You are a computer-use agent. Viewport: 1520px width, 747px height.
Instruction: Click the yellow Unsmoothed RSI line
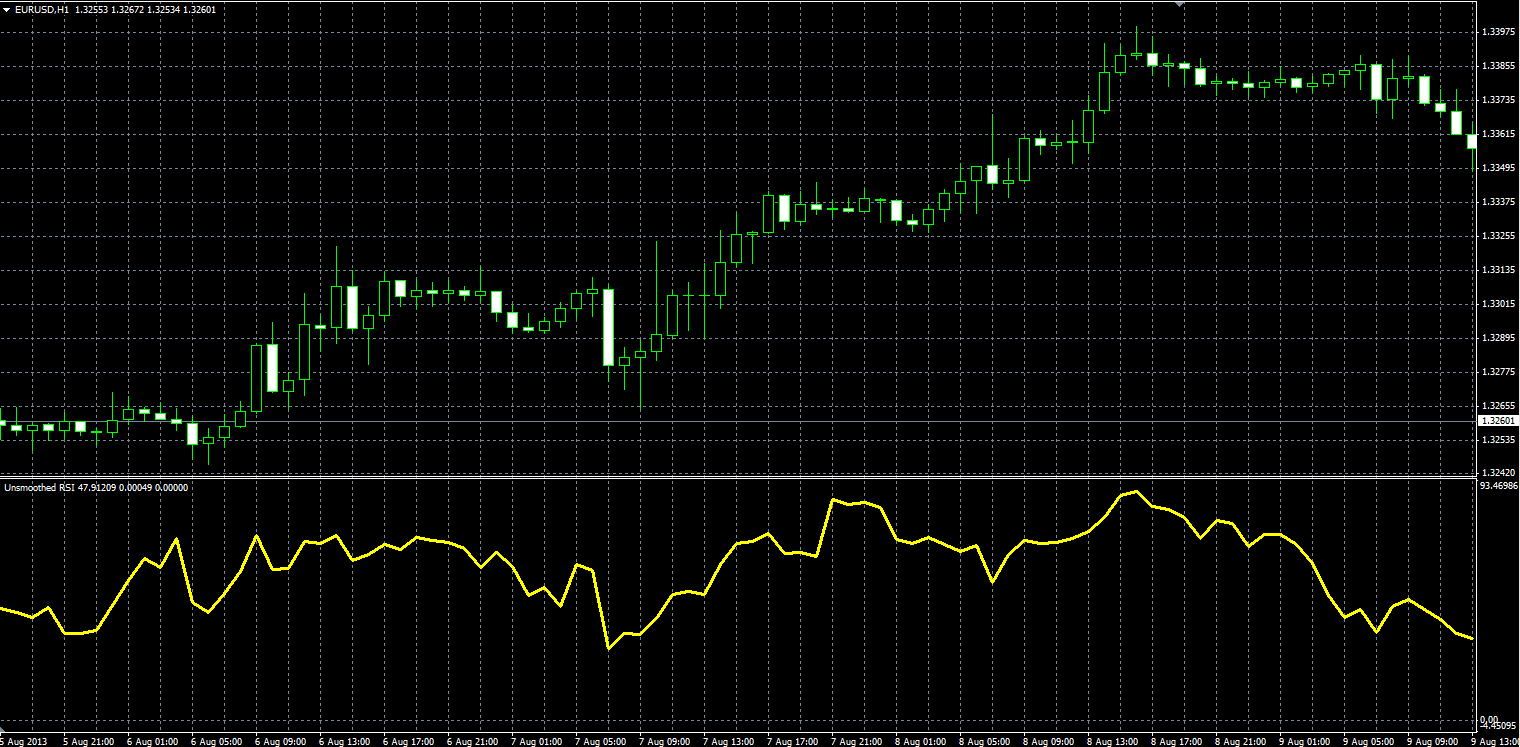click(736, 545)
